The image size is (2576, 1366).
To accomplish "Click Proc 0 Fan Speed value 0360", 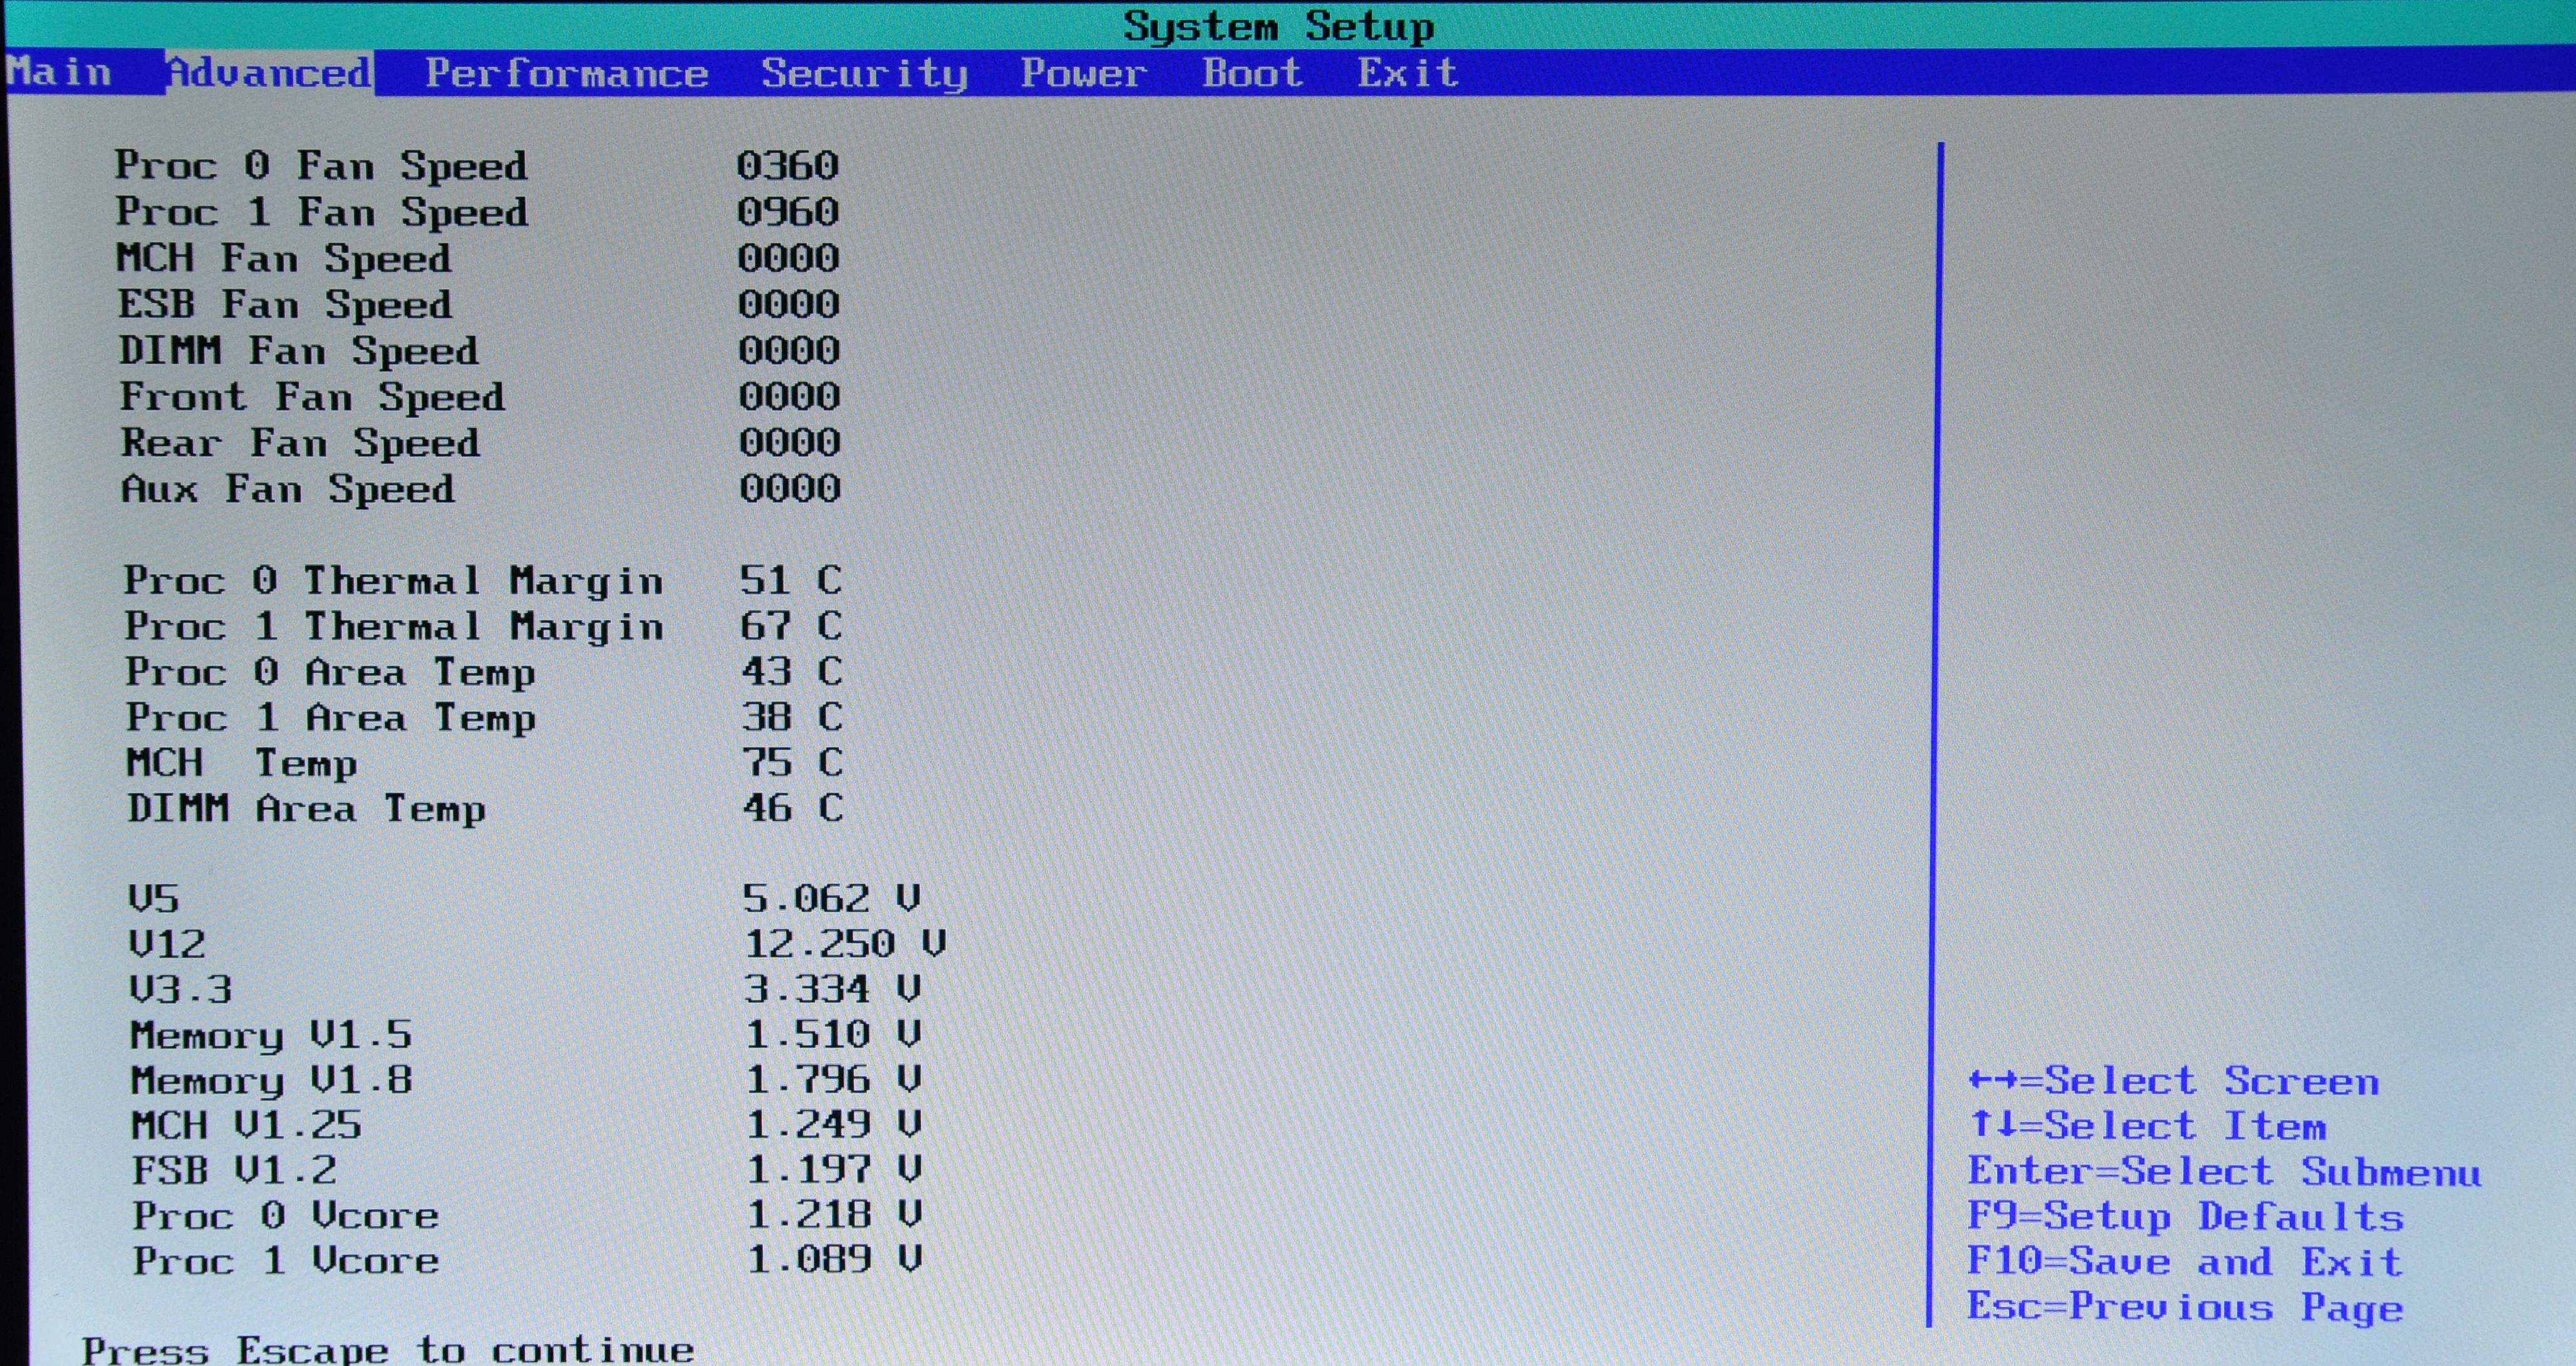I will (x=787, y=165).
